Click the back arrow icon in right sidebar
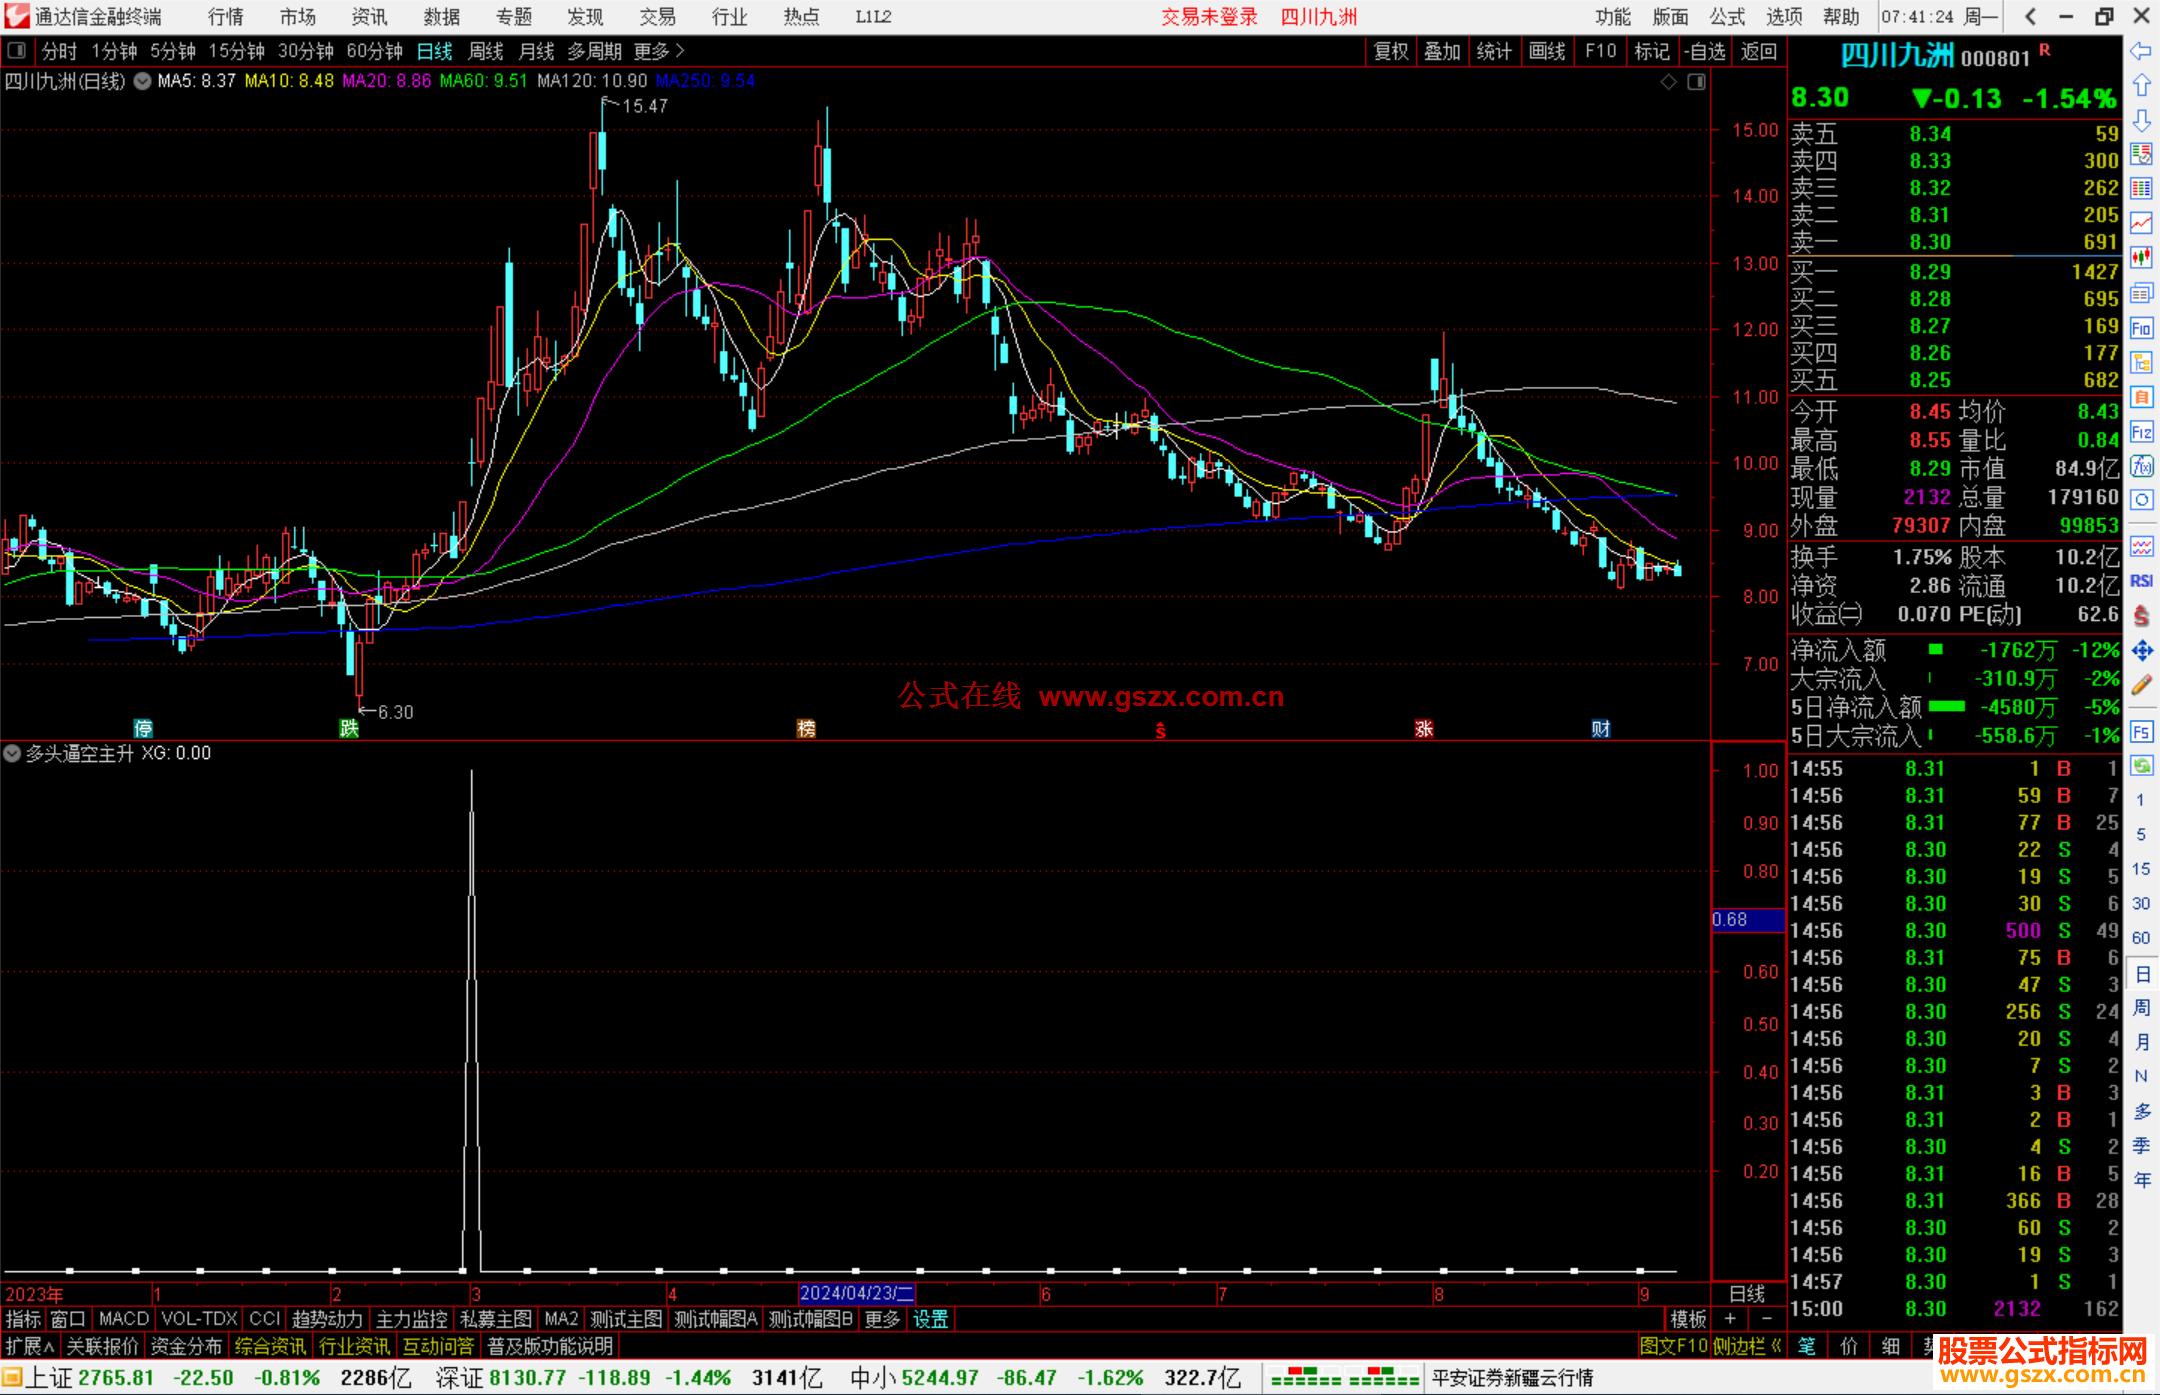The height and width of the screenshot is (1395, 2160). [2141, 50]
